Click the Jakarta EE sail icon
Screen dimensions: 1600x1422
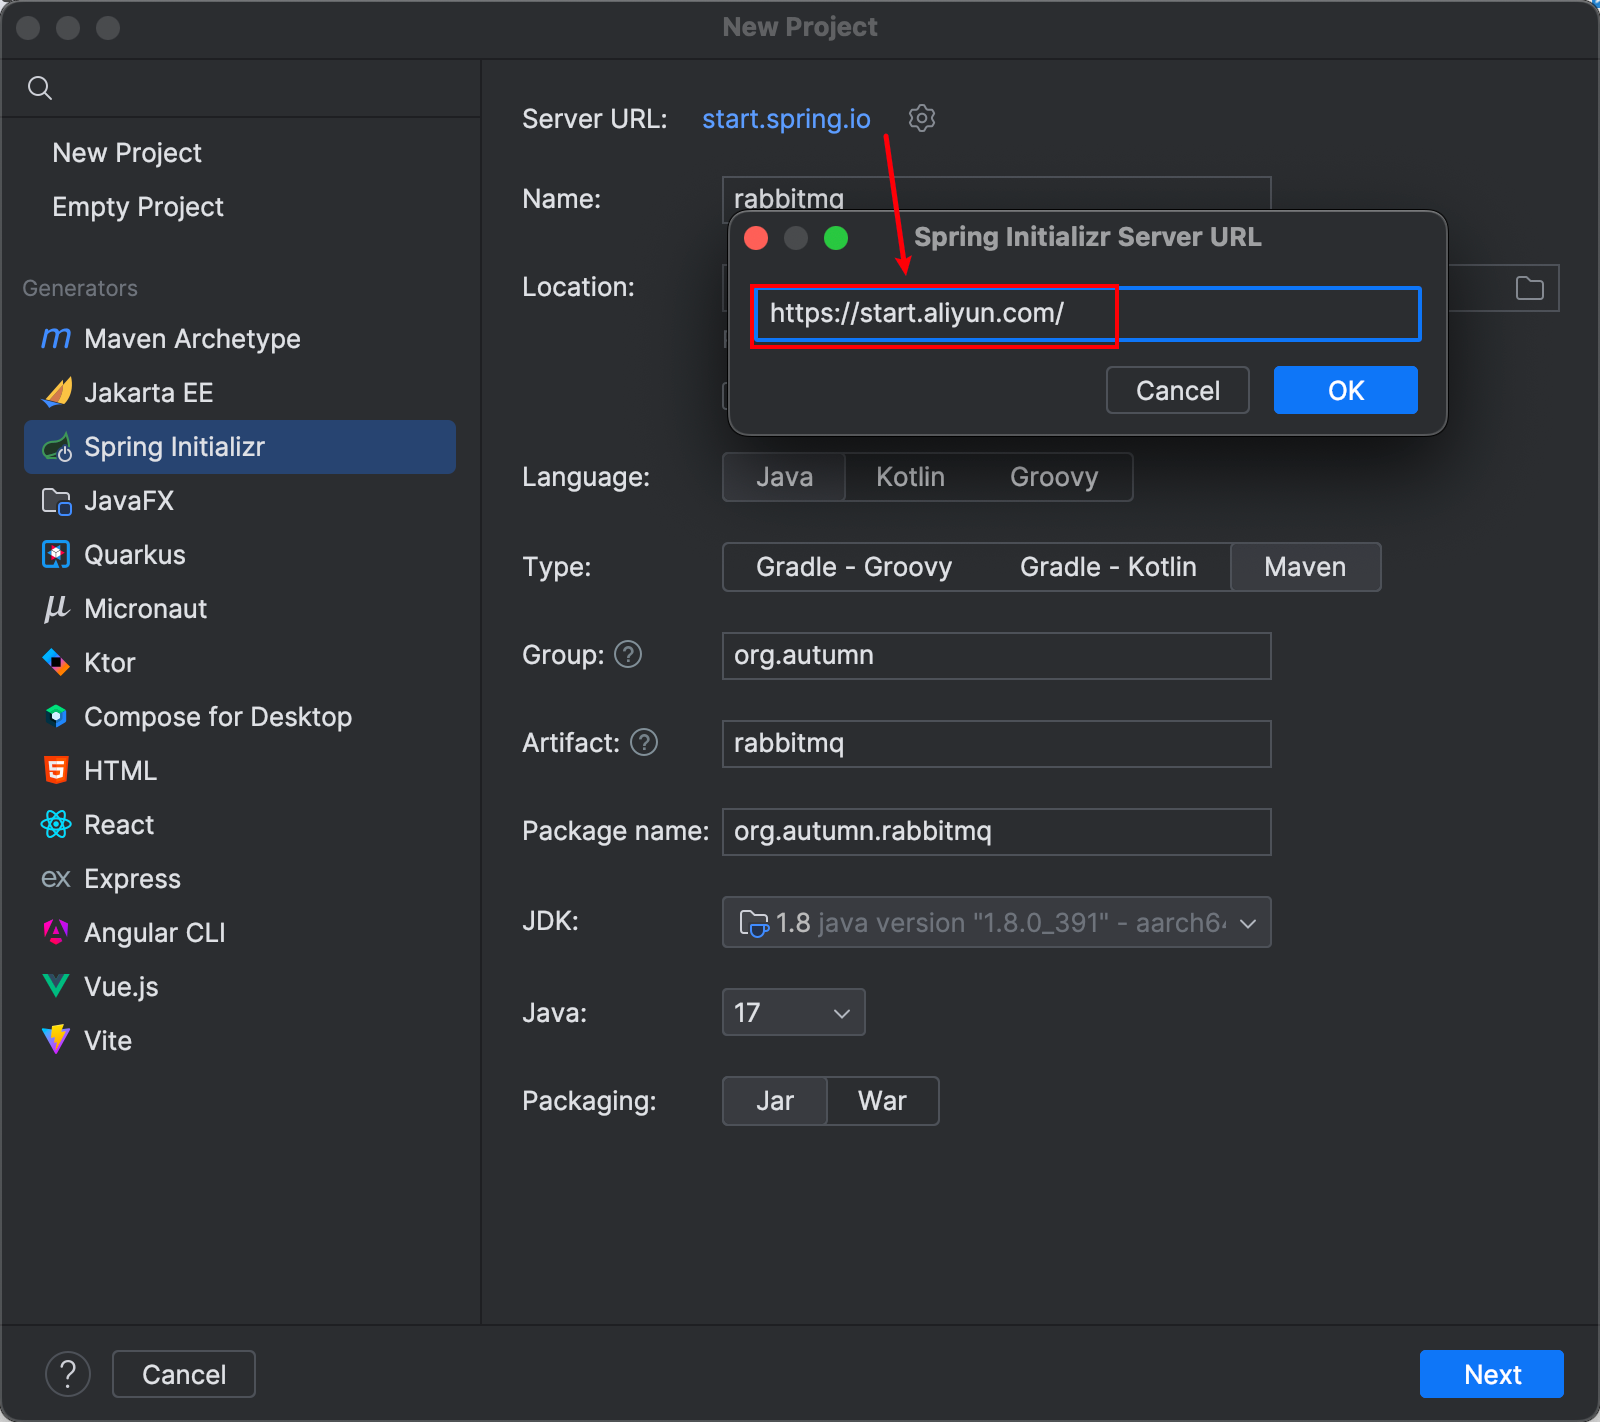tap(57, 392)
